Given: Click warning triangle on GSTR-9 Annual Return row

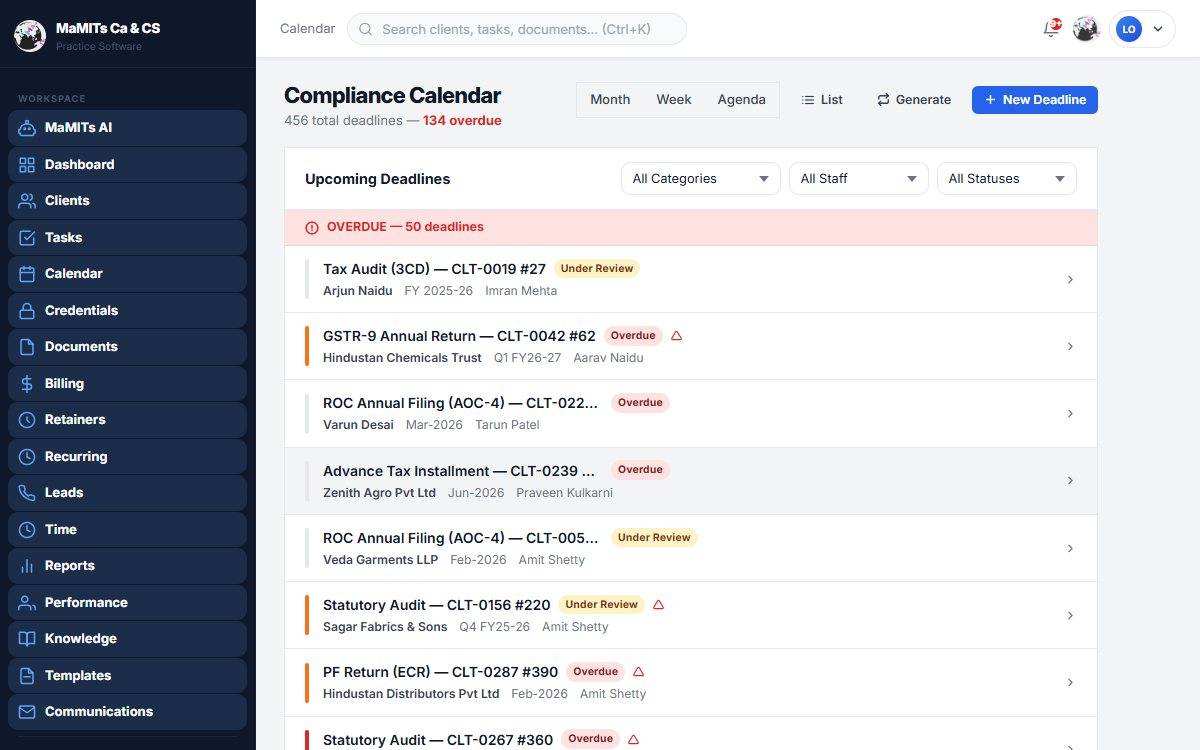Looking at the screenshot, I should pyautogui.click(x=676, y=336).
